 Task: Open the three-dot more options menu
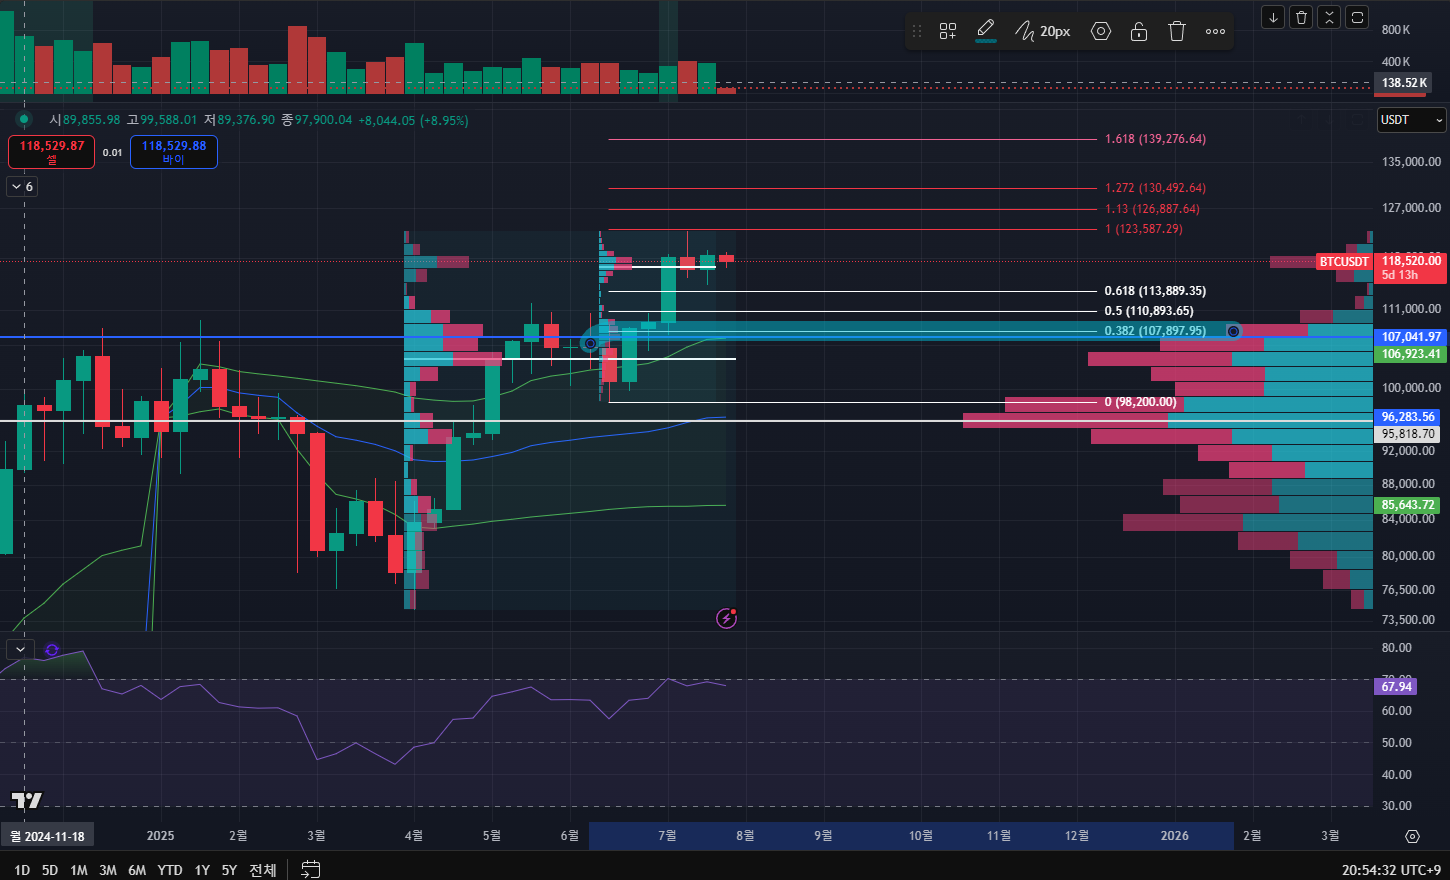point(1215,31)
